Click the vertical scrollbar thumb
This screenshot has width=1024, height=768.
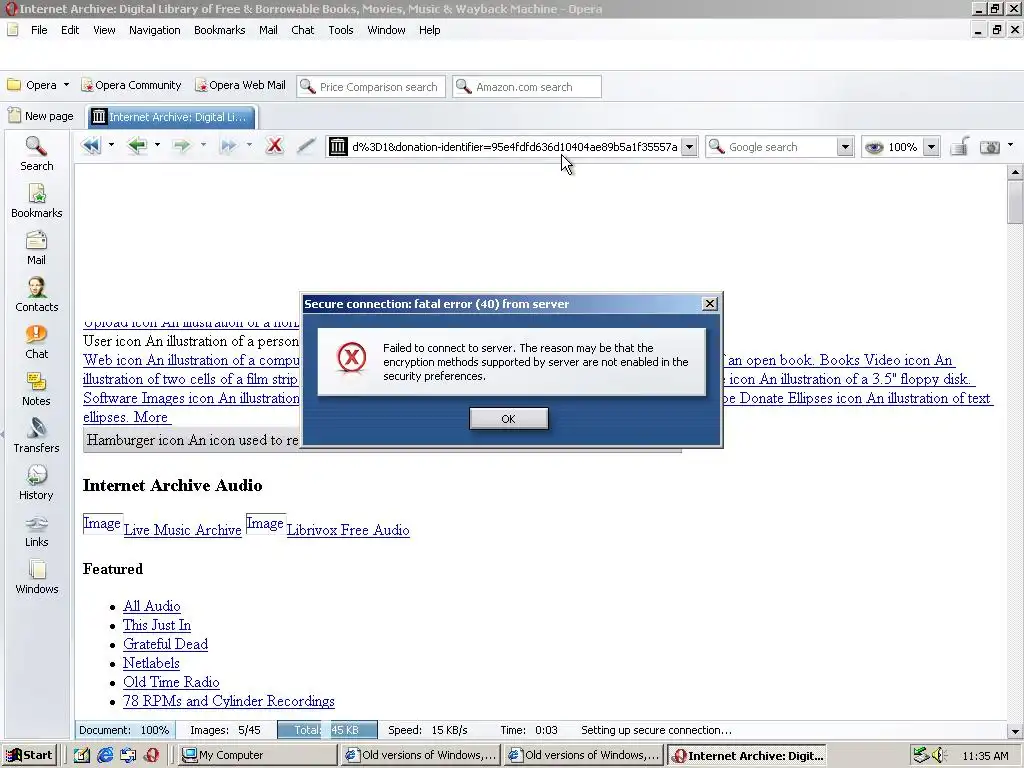point(1014,202)
